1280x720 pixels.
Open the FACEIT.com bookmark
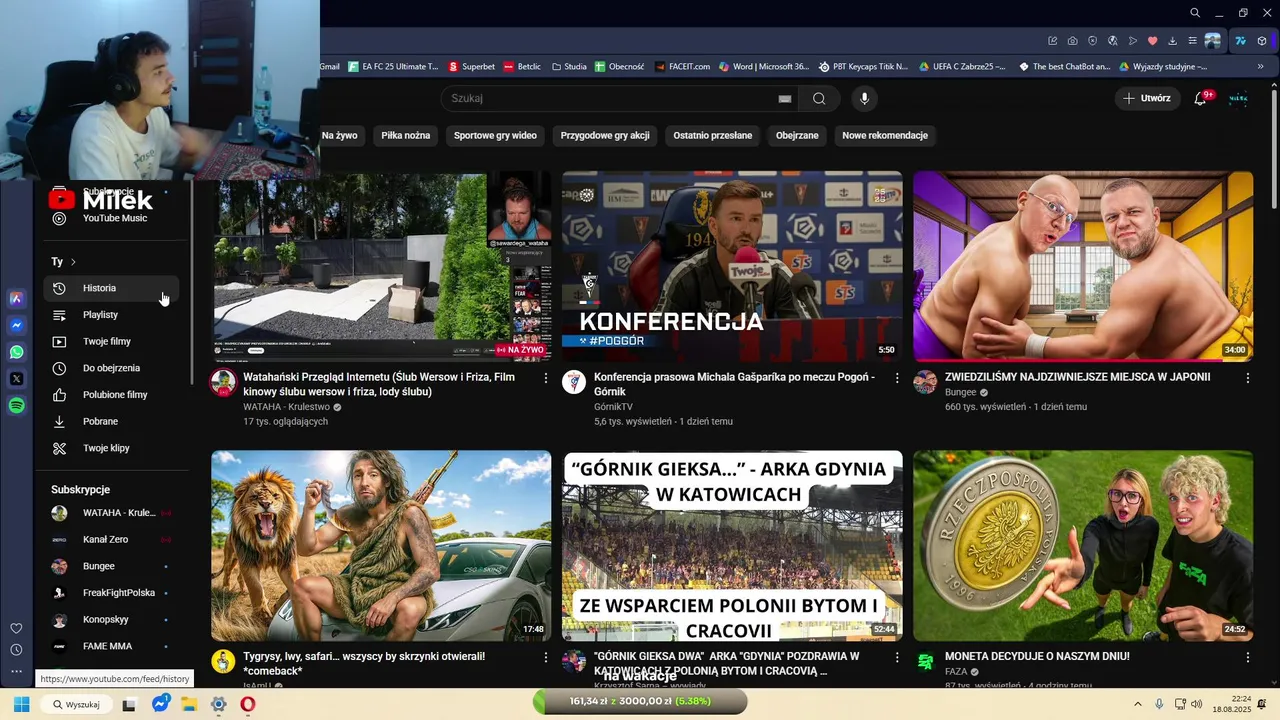click(x=683, y=67)
